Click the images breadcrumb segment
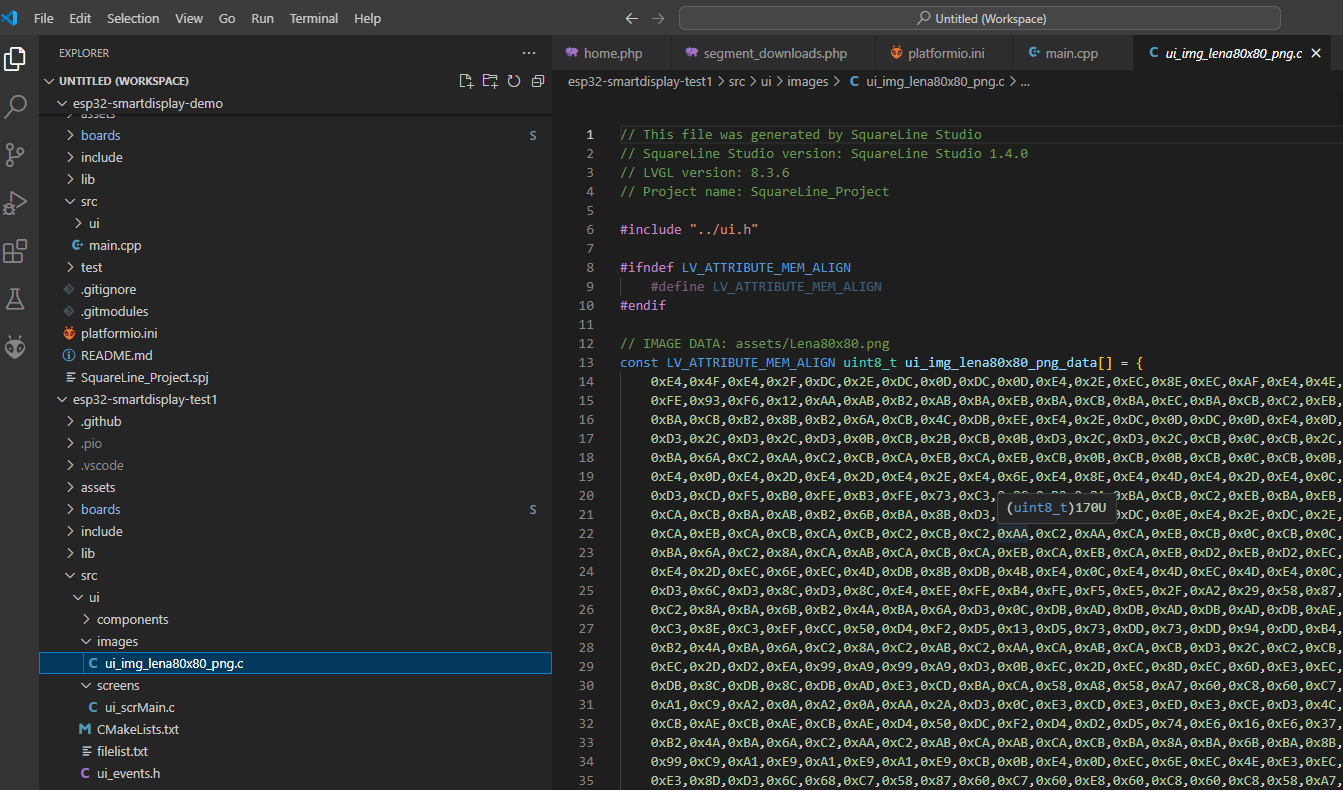Screen dimensions: 1343x790 (x=806, y=82)
